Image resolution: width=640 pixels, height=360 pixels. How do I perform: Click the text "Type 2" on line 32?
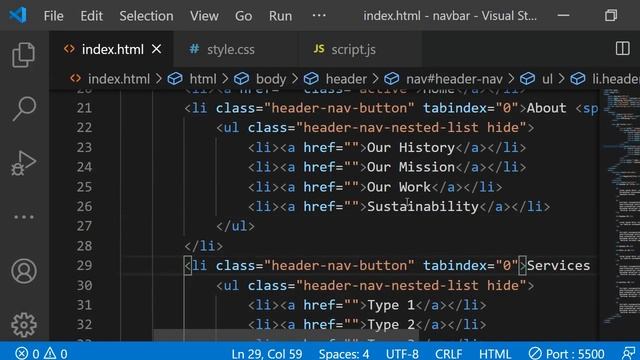391,324
